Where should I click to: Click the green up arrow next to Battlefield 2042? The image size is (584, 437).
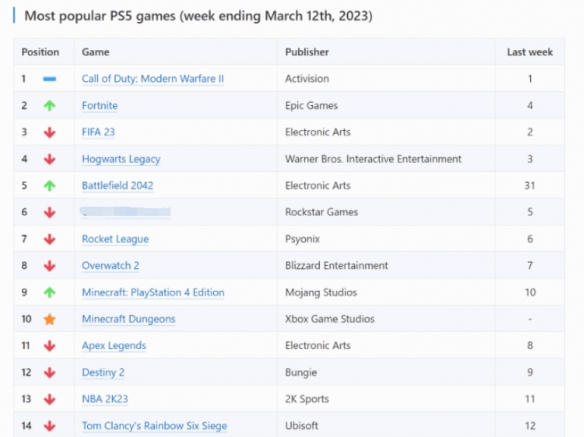coord(50,186)
